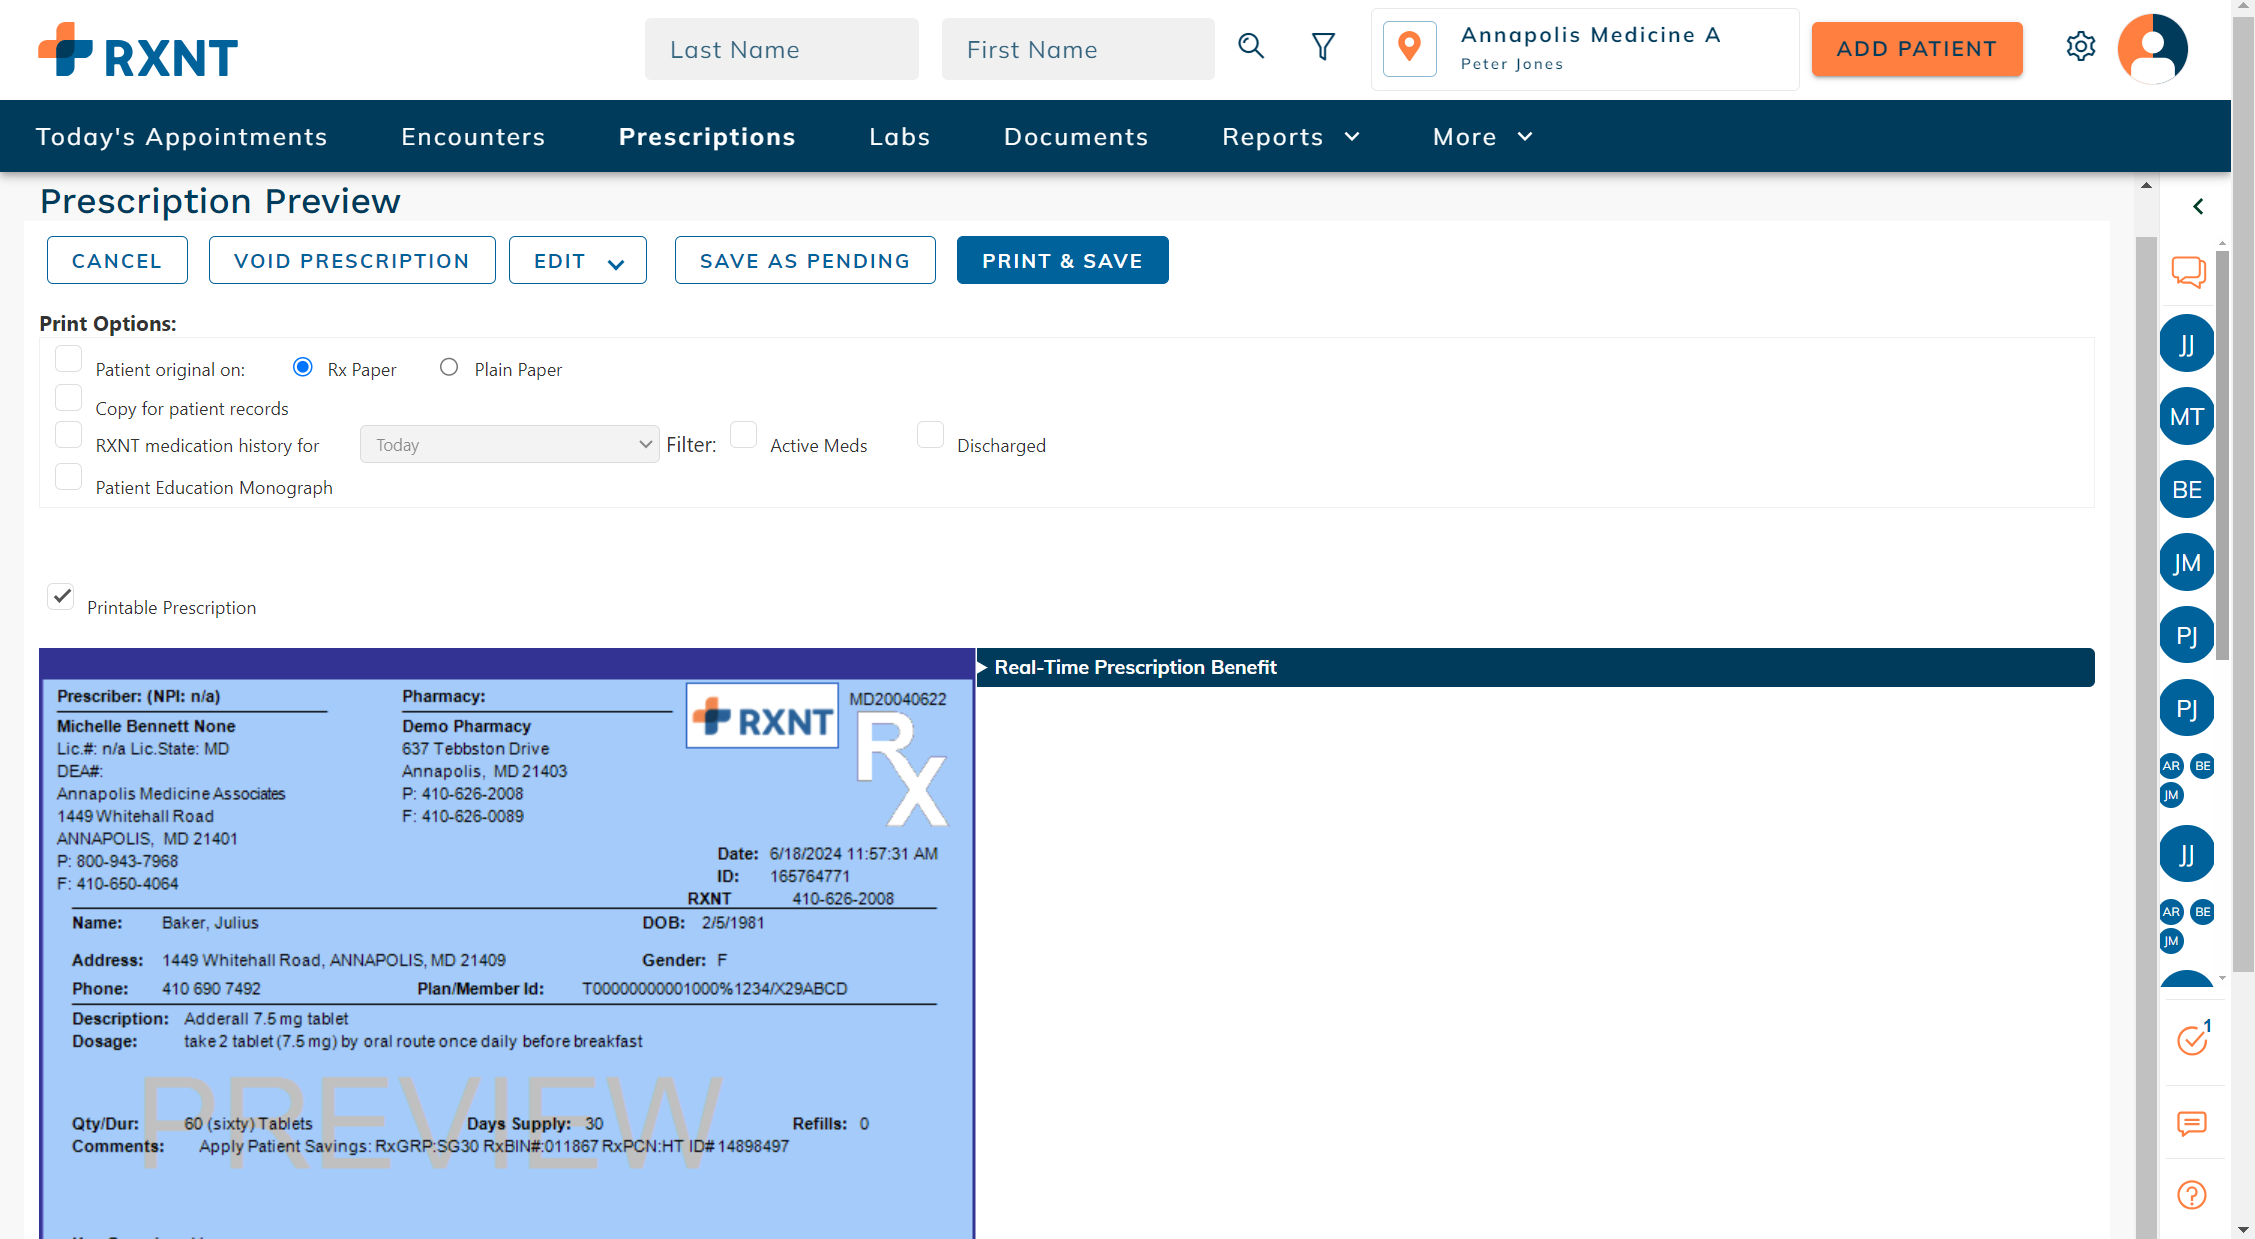Viewport: 2255px width, 1239px height.
Task: Open the chat bubbles sidebar icon
Action: (2188, 271)
